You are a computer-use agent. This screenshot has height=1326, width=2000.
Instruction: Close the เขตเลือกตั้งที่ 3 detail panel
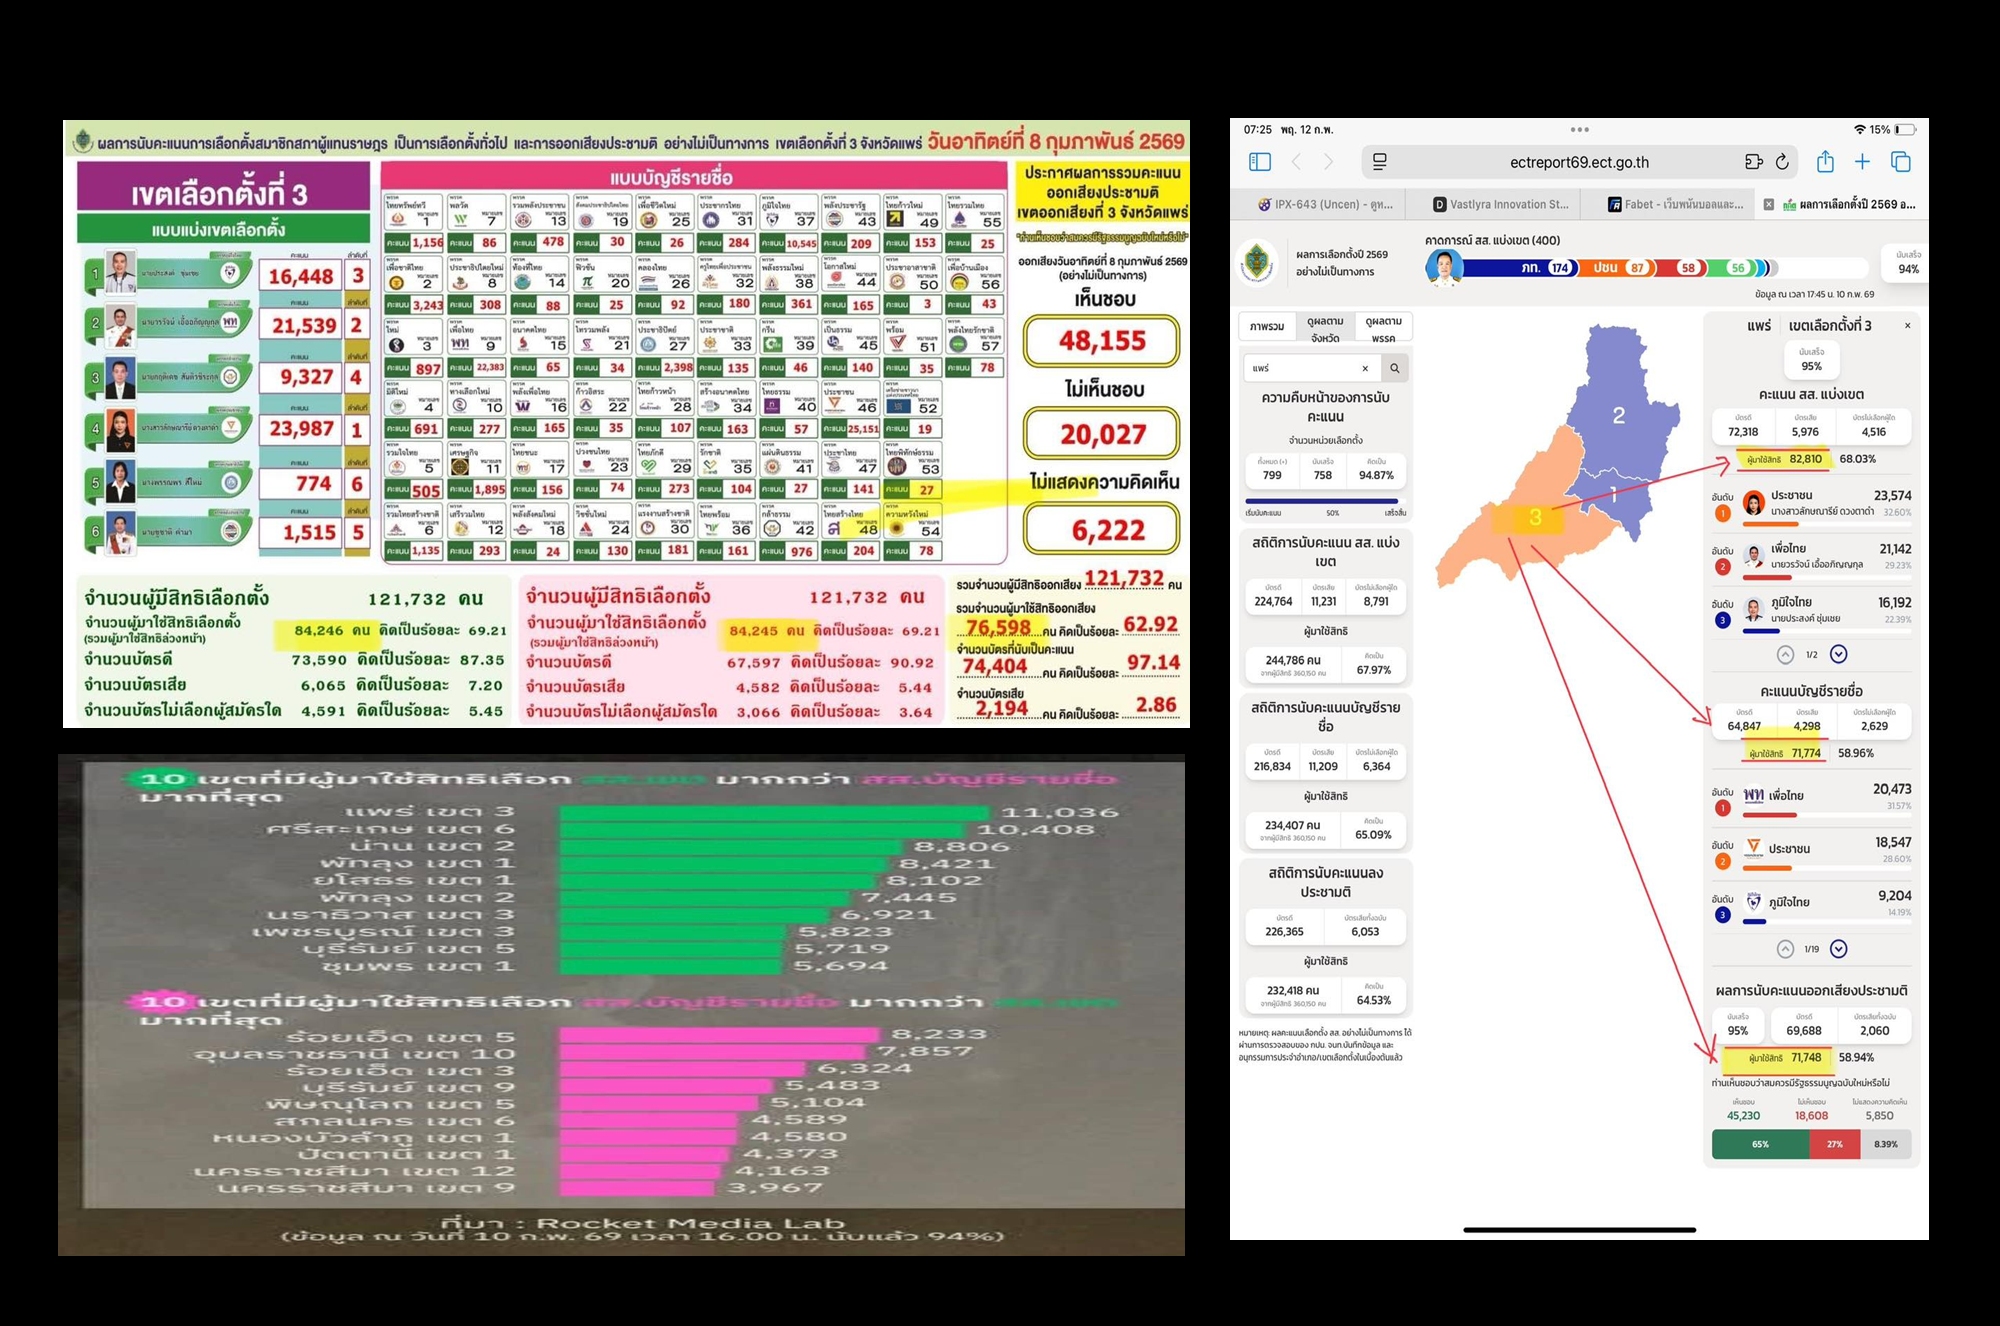pos(1907,326)
